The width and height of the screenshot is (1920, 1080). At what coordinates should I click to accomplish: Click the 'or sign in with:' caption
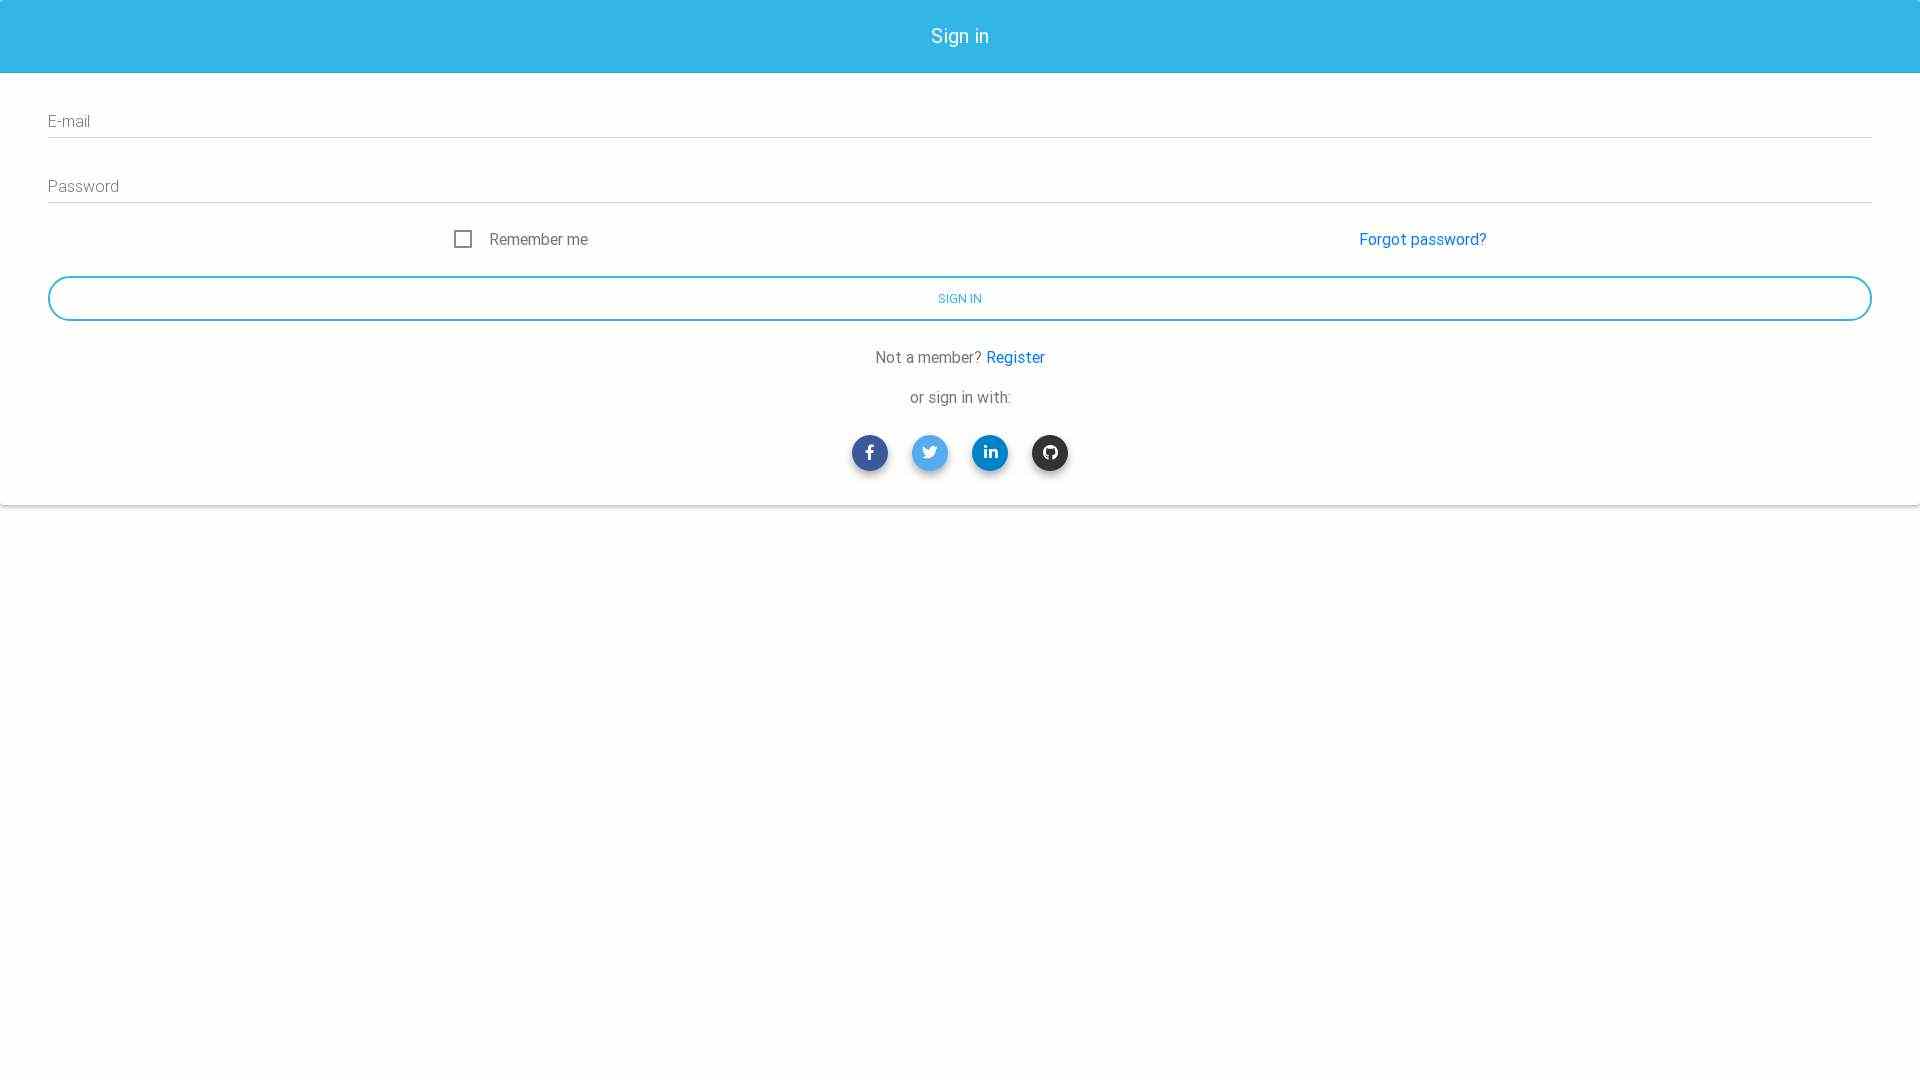(x=959, y=398)
